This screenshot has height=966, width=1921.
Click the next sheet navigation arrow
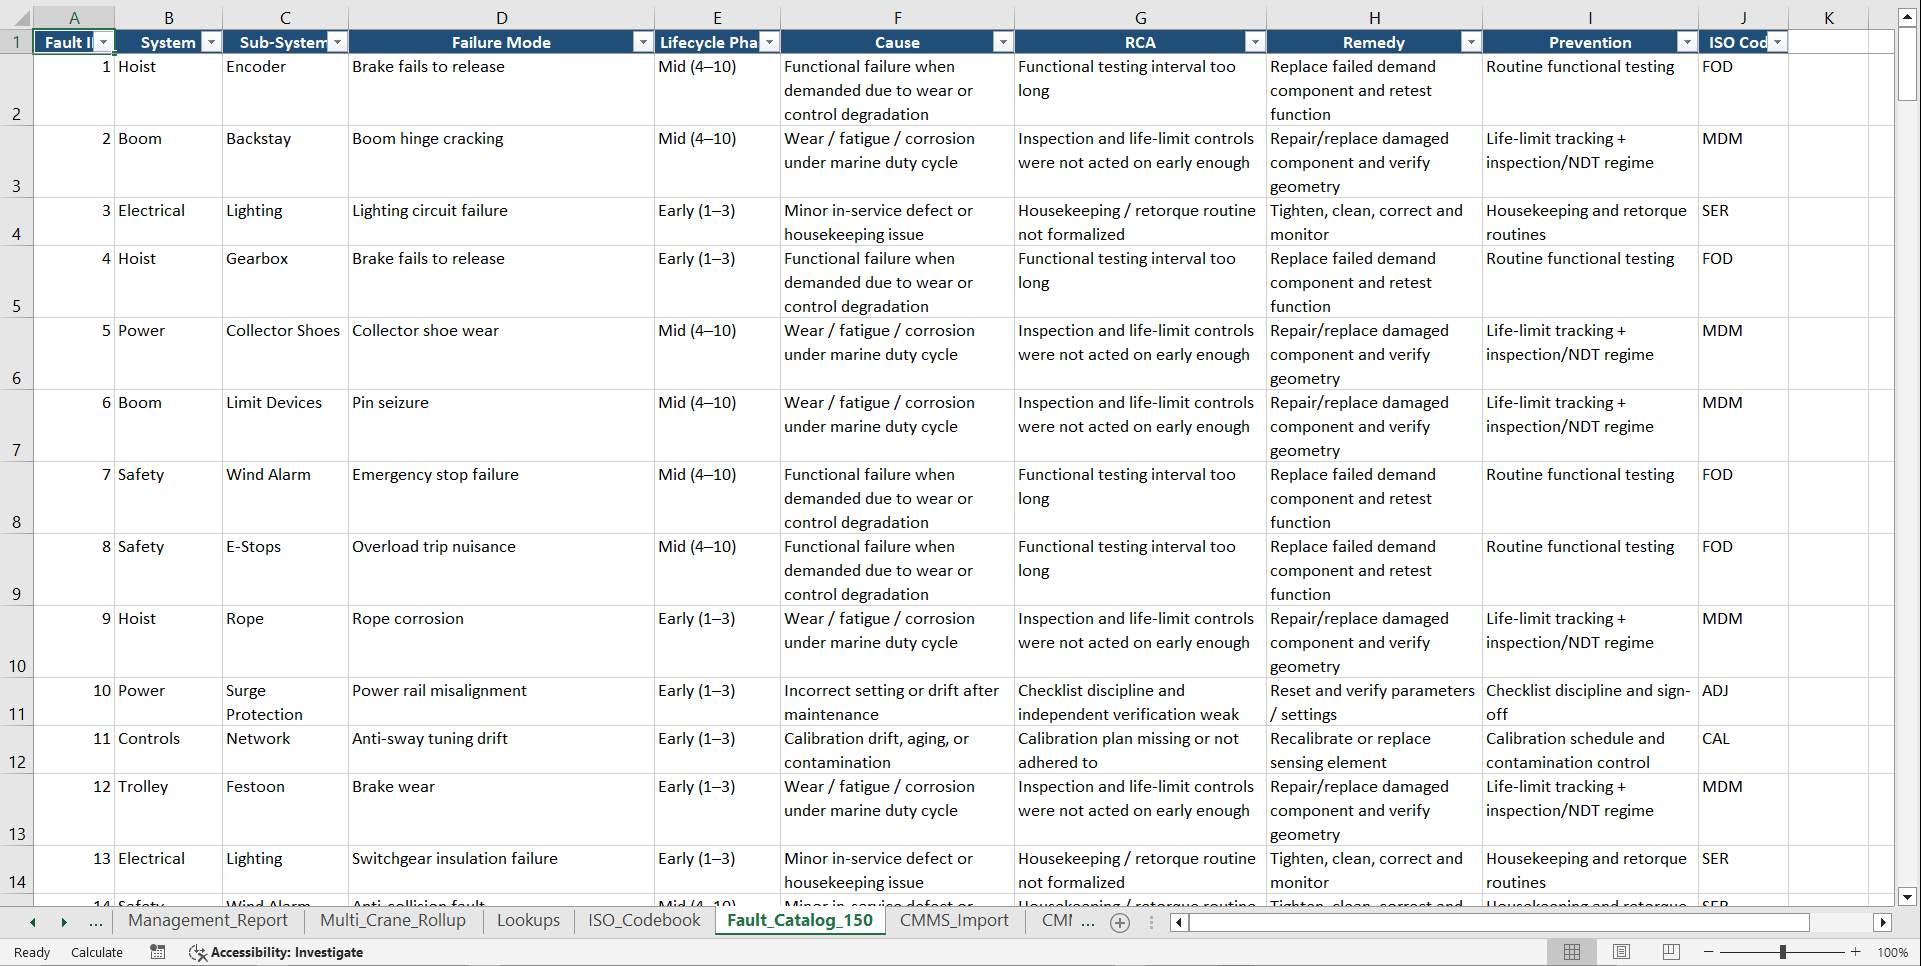(x=63, y=922)
